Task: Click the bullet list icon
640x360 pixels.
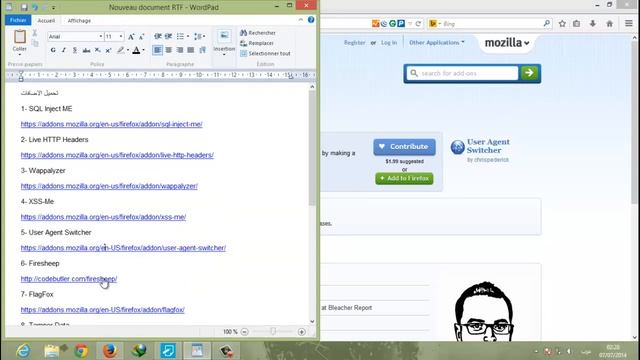Action: click(x=180, y=36)
